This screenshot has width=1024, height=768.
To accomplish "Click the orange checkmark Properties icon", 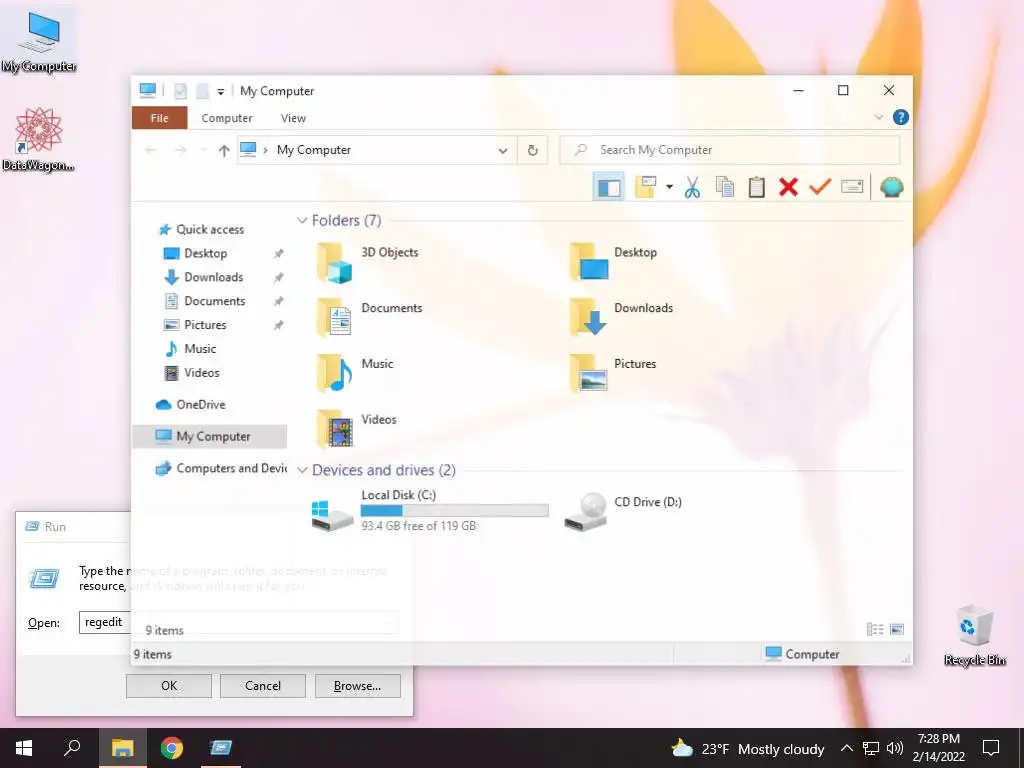I will 820,187.
